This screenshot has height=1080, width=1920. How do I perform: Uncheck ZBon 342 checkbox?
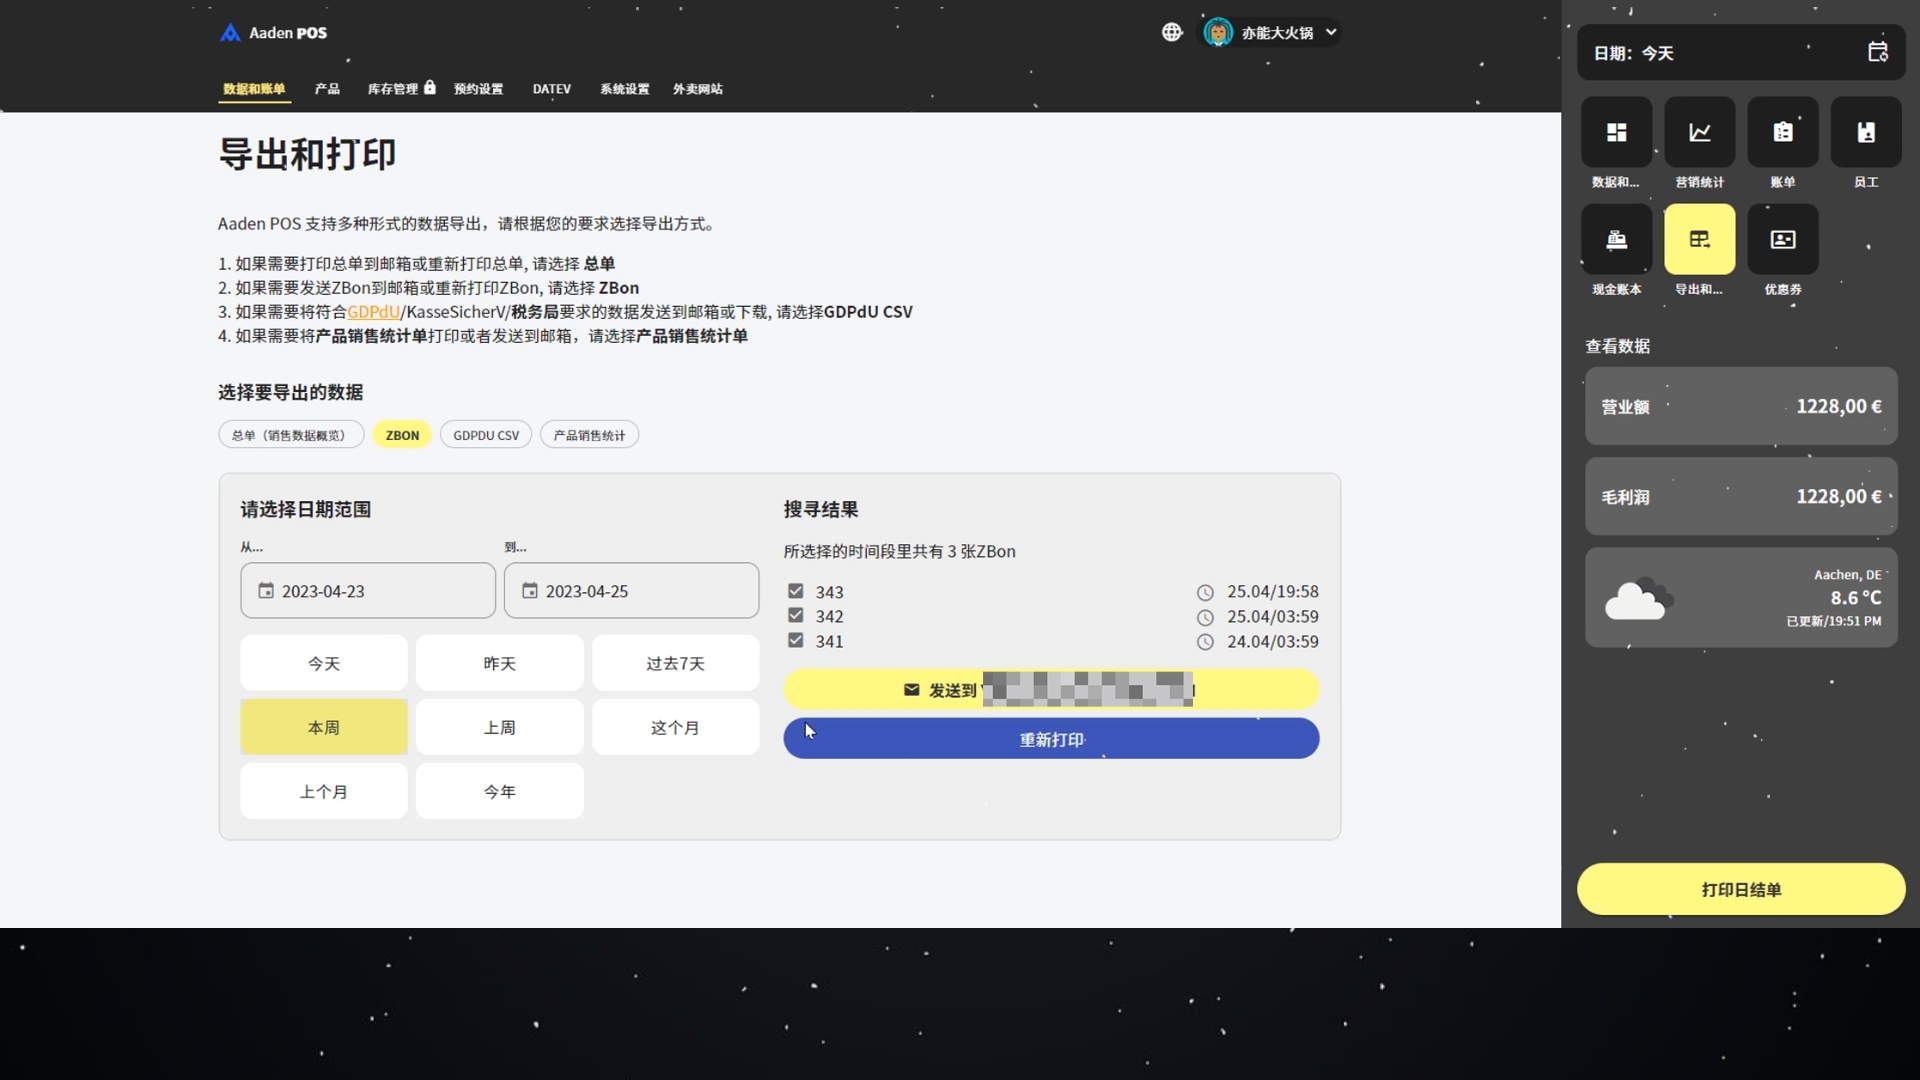[796, 616]
